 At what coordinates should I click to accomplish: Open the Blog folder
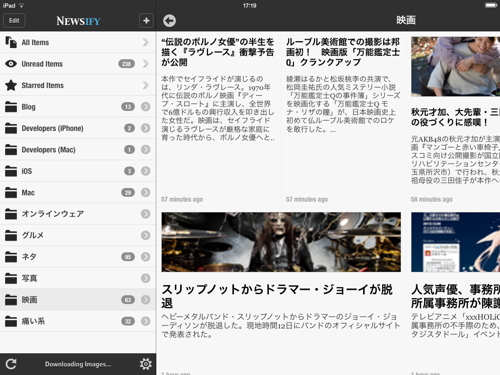(78, 107)
